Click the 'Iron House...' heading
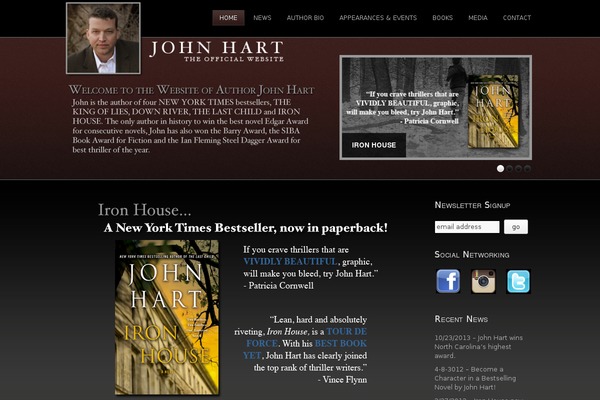This screenshot has width=600, height=400. pyautogui.click(x=144, y=210)
